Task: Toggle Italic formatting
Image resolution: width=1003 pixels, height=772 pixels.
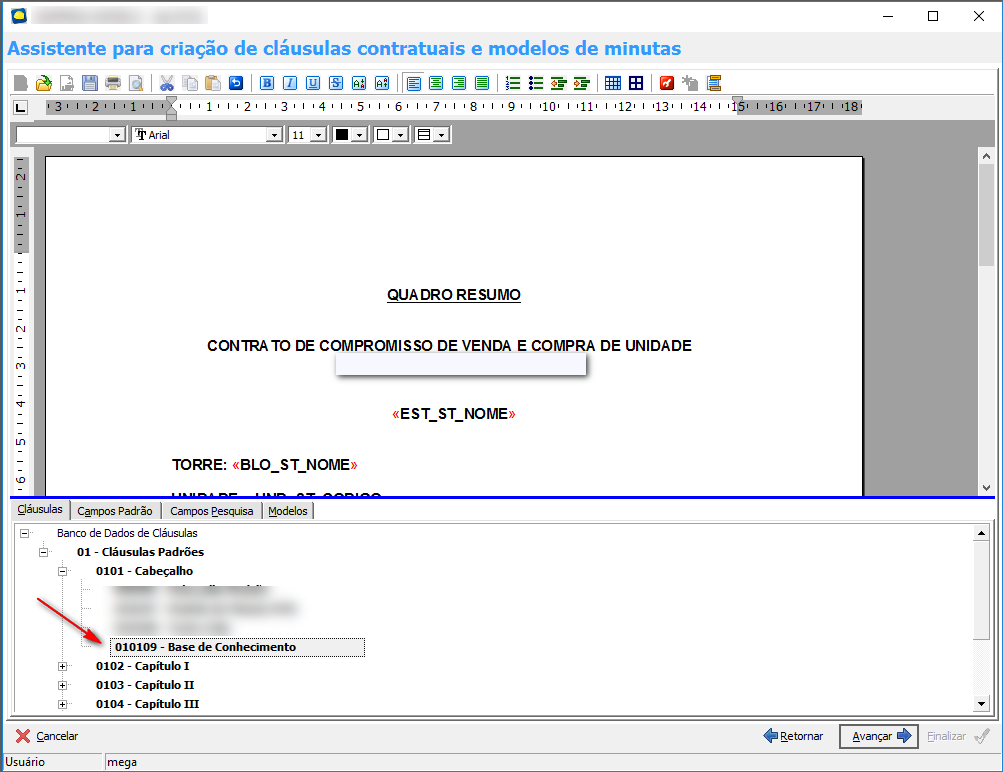Action: click(x=290, y=83)
